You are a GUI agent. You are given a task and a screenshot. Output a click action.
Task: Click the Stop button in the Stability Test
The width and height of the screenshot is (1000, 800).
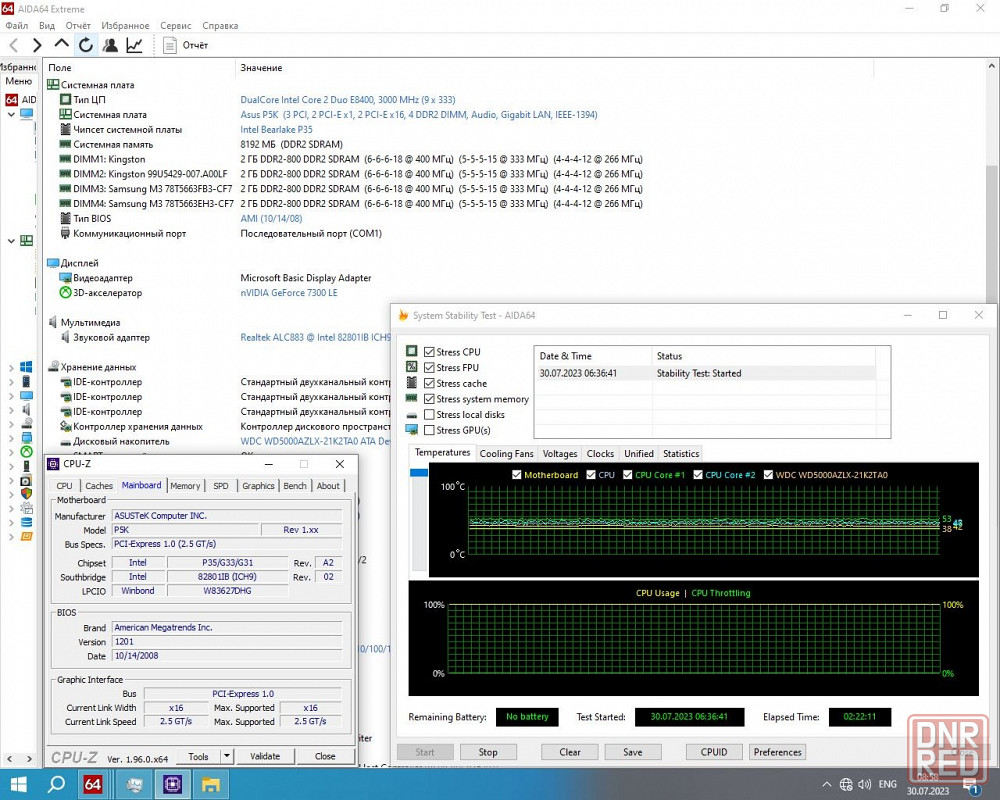coord(488,752)
